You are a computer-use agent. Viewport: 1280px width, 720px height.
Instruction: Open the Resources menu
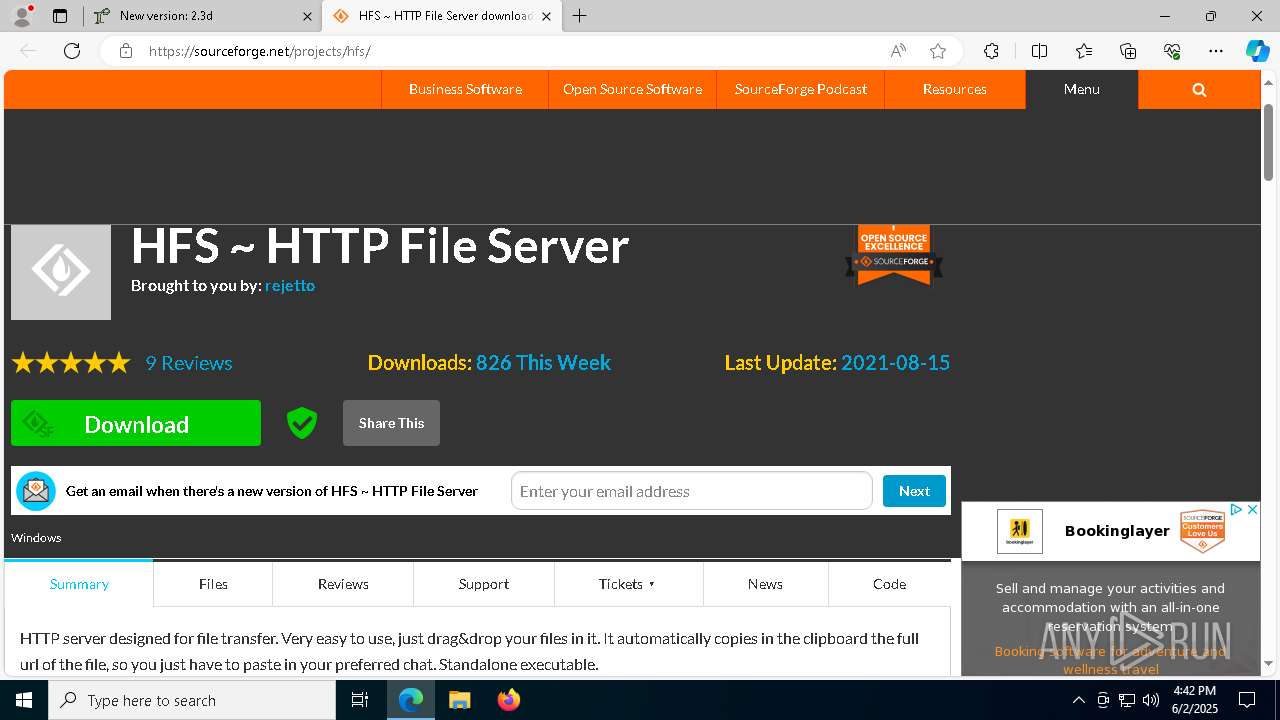[x=954, y=89]
